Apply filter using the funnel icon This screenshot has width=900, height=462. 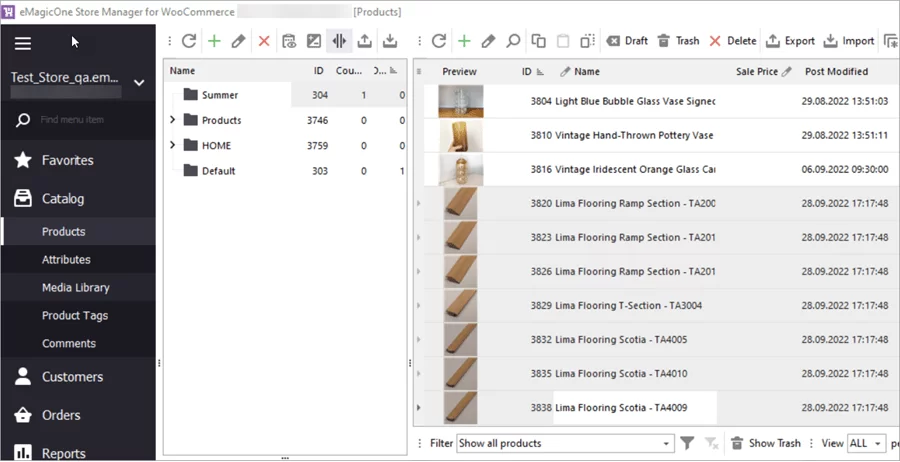[x=688, y=443]
